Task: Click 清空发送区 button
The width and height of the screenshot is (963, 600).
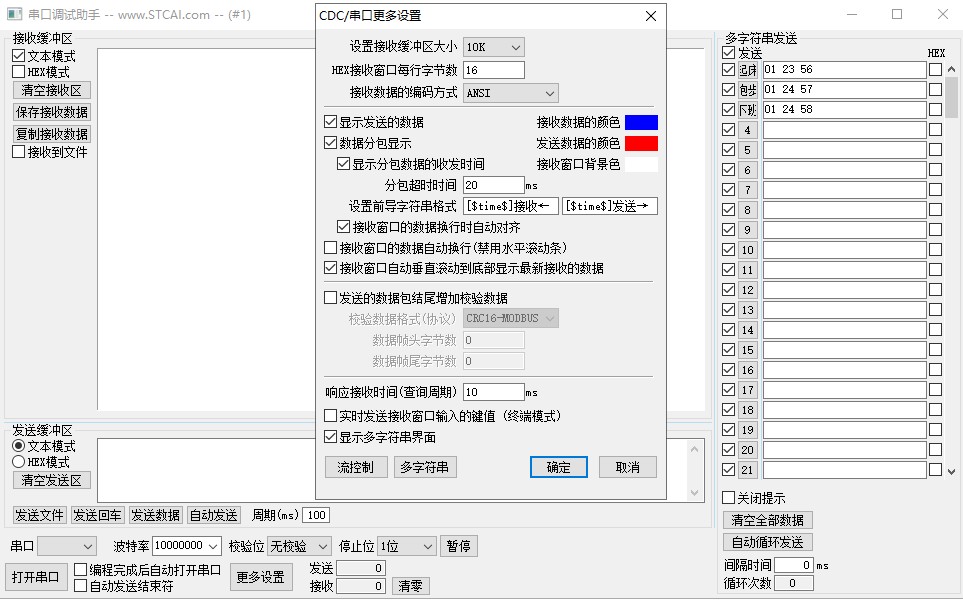Action: click(52, 480)
